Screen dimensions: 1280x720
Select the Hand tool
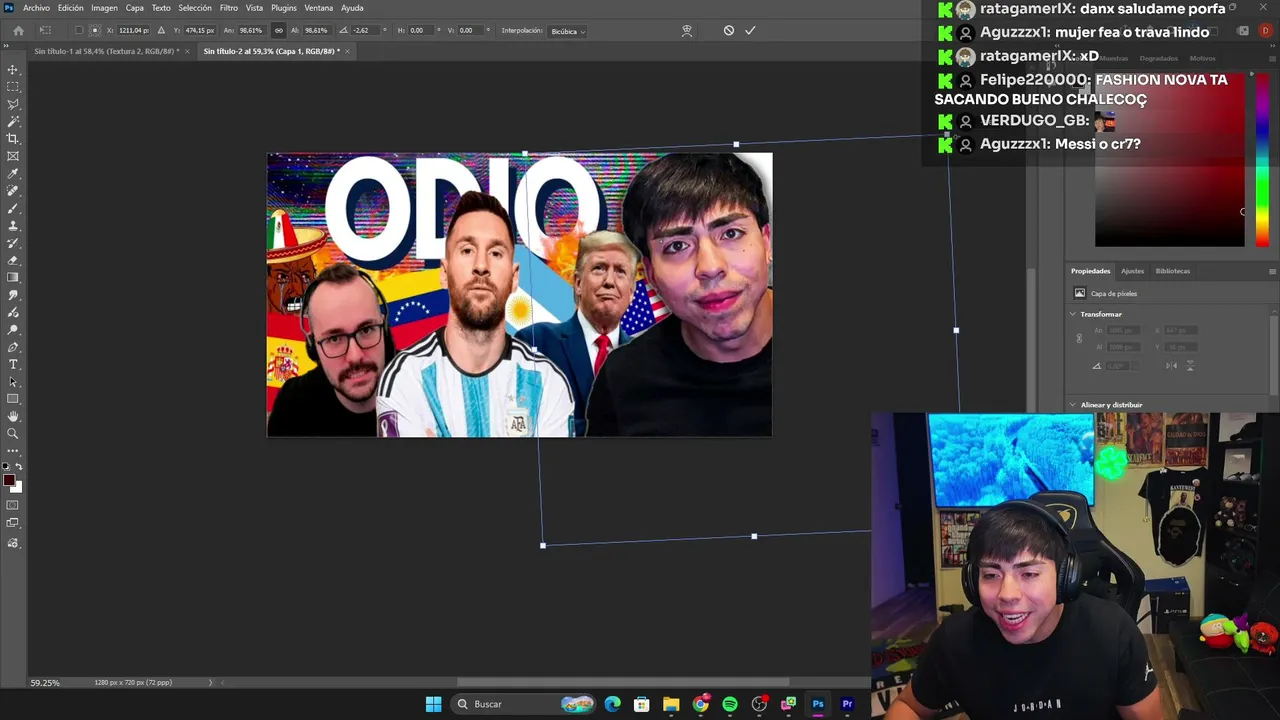coord(13,416)
